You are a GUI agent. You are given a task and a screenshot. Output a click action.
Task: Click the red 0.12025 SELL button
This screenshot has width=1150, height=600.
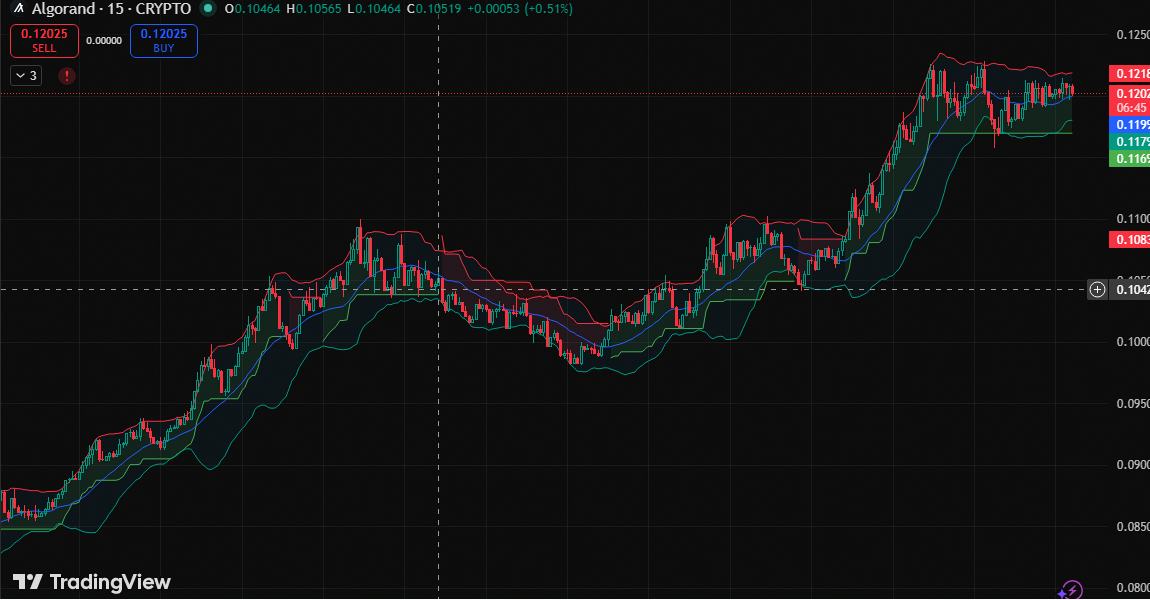[44, 40]
